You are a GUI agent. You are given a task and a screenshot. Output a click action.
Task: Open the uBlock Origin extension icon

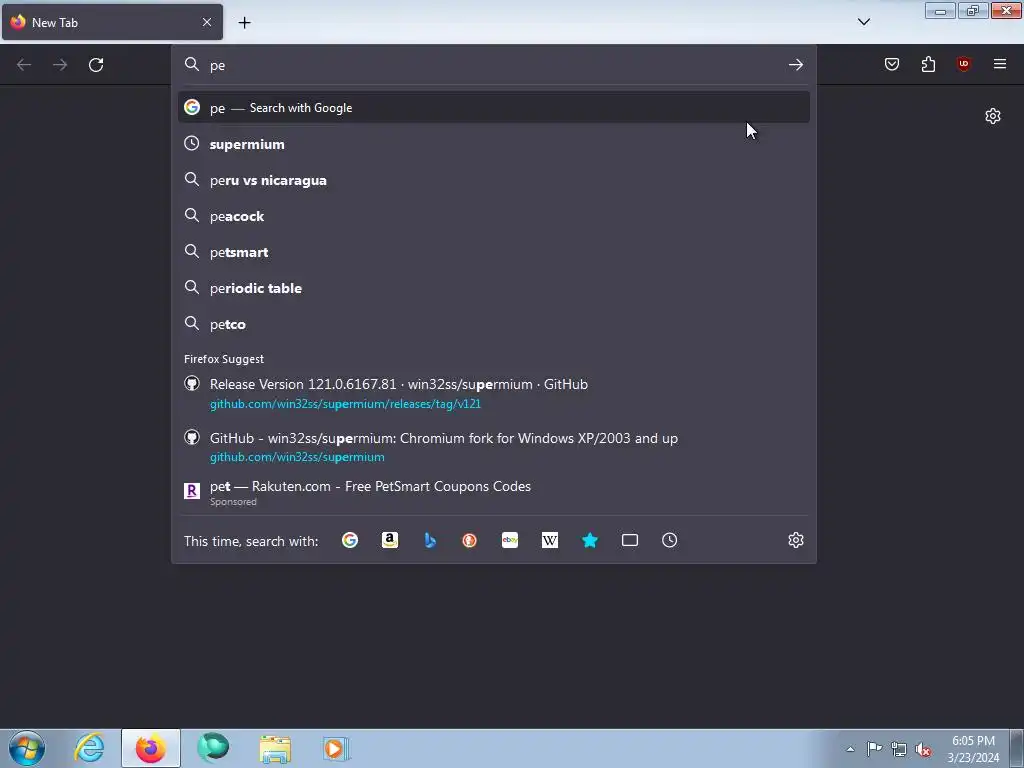(963, 64)
